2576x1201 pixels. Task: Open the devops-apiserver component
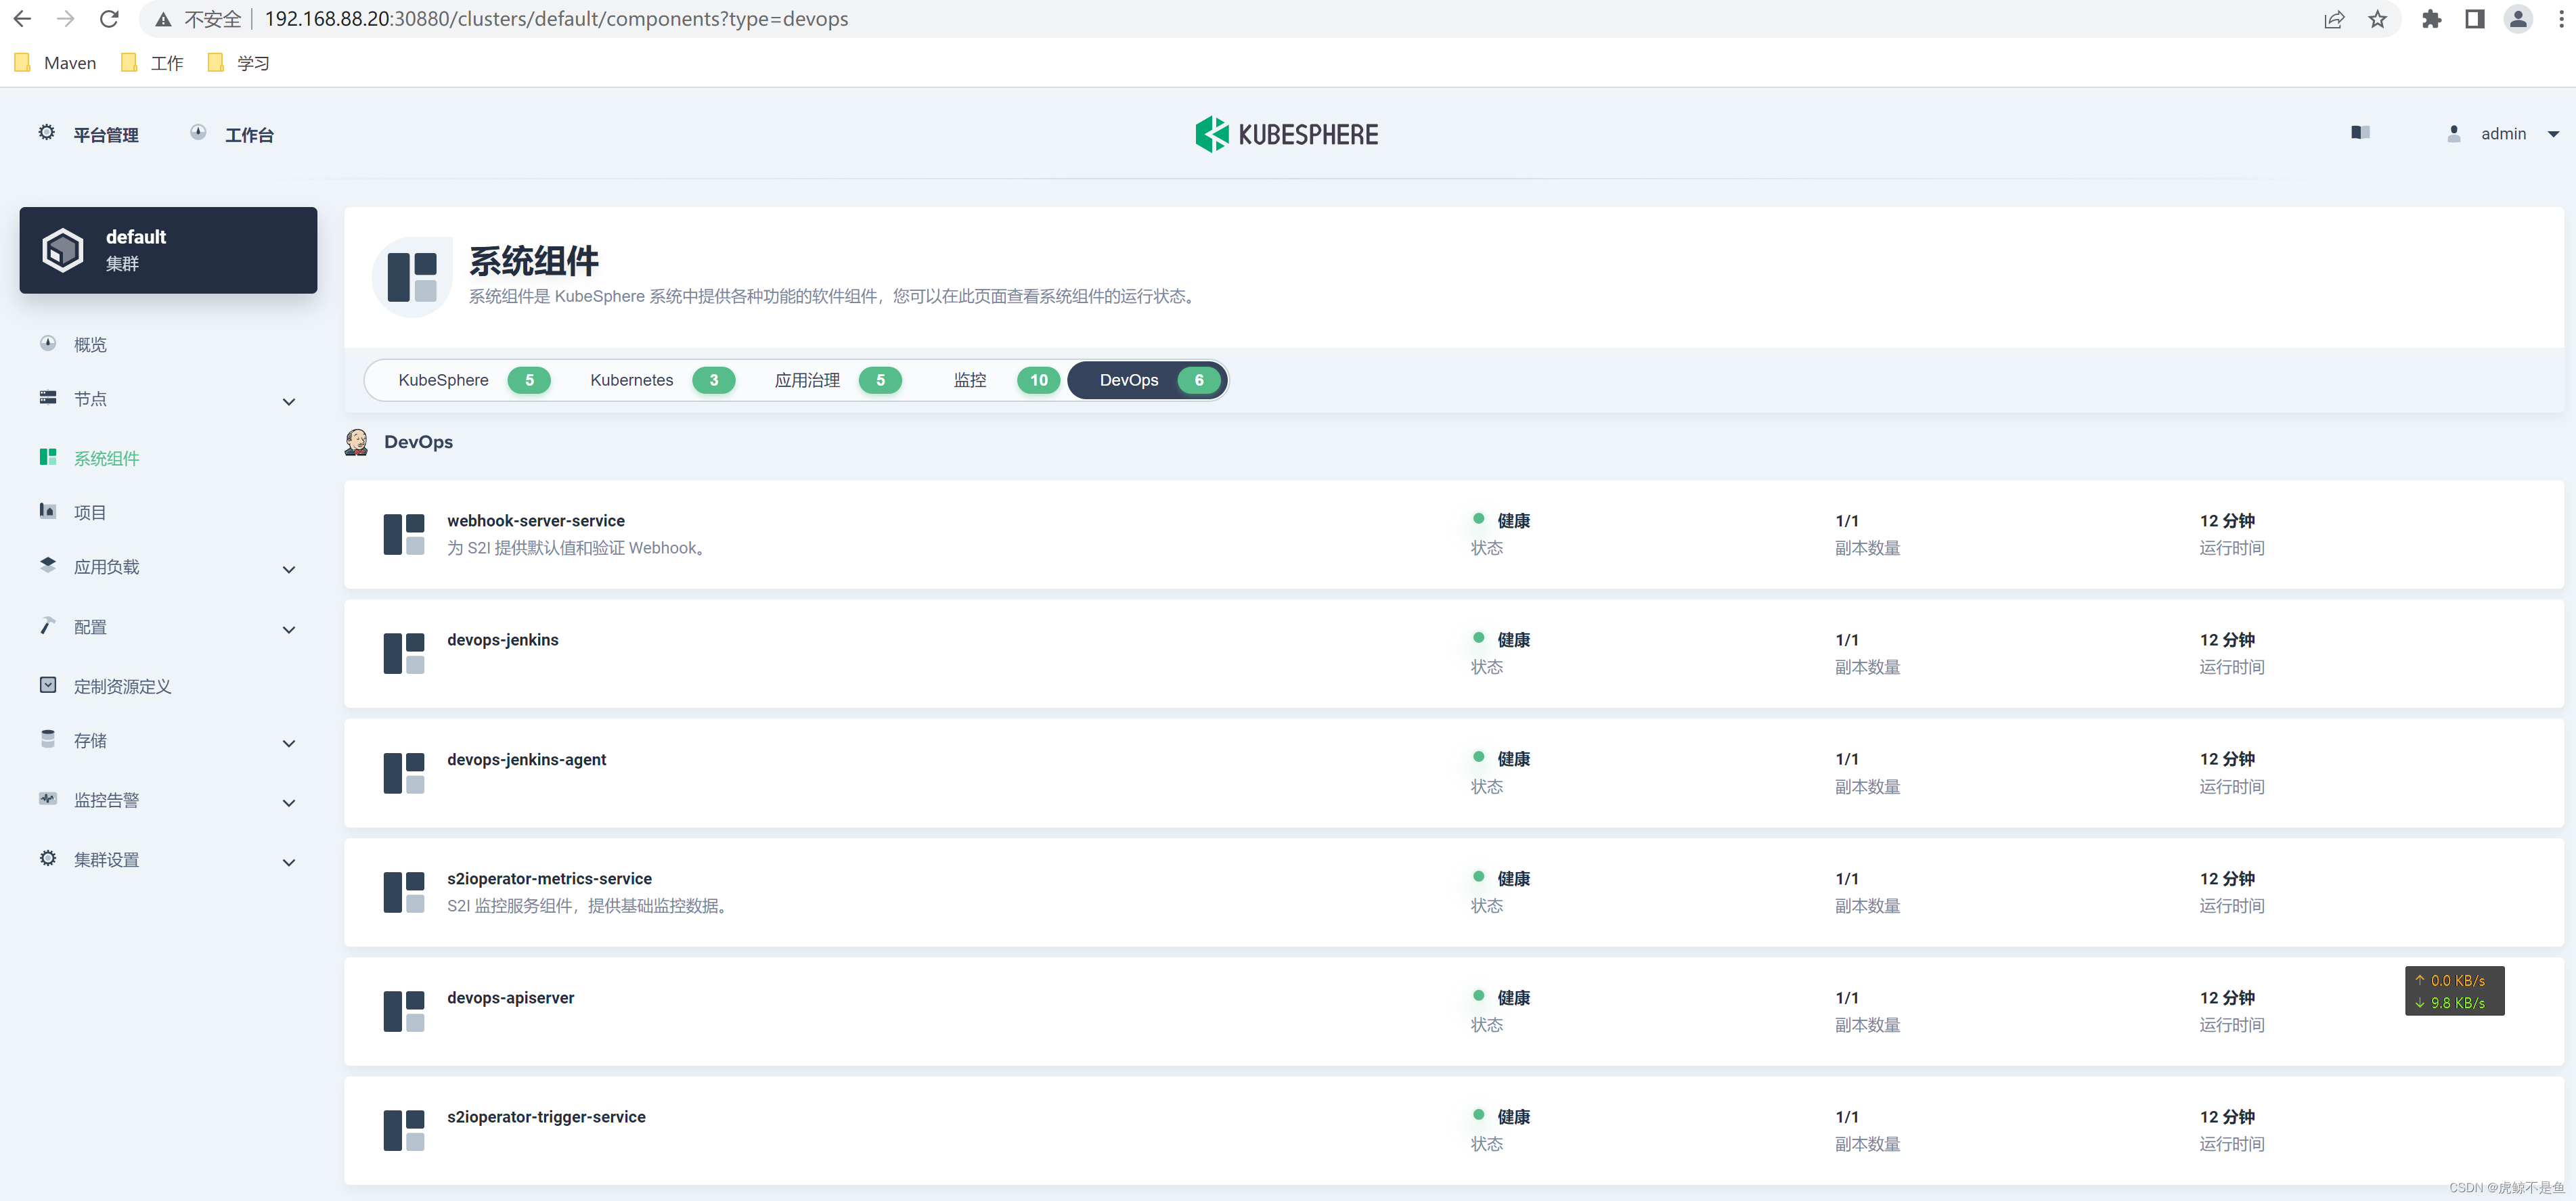[1454, 1011]
